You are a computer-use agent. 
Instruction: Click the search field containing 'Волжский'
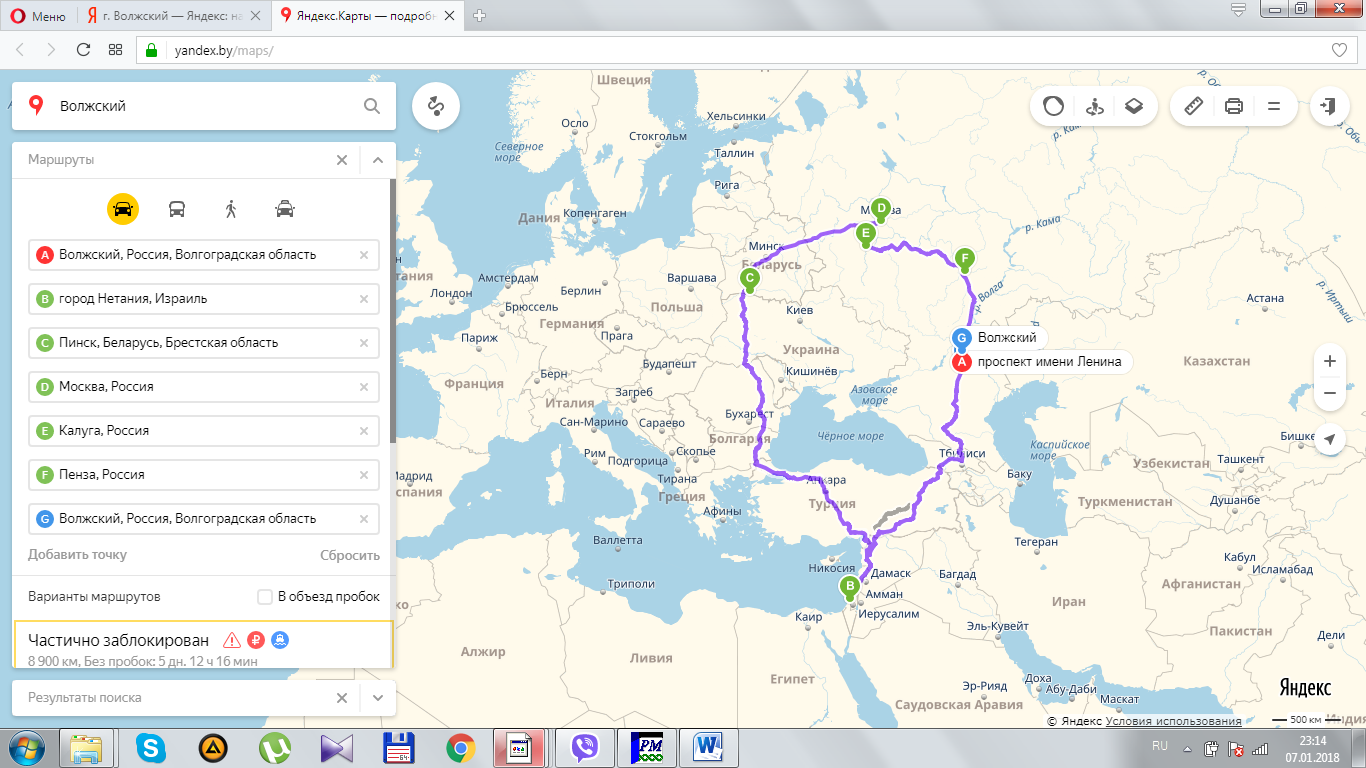click(200, 106)
